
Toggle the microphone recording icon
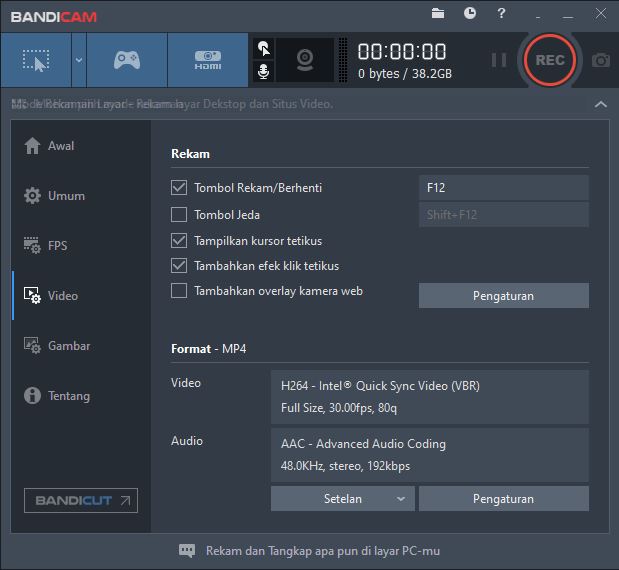(263, 71)
